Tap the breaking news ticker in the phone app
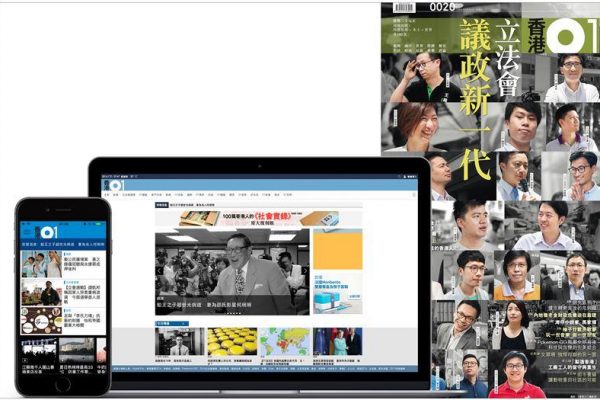Viewport: 600px width, 400px height. 63,244
